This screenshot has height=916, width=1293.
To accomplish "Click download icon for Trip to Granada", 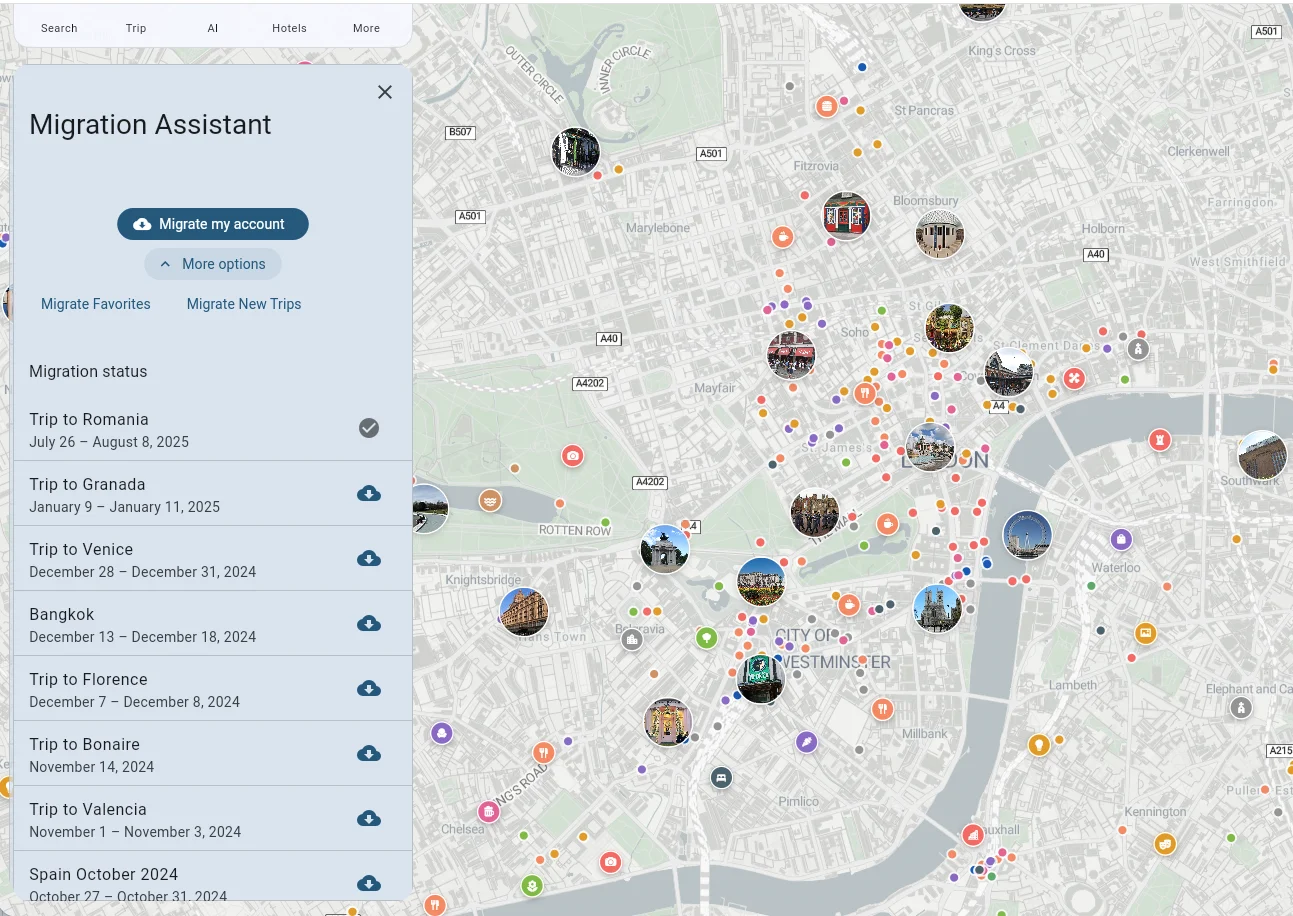I will click(369, 493).
